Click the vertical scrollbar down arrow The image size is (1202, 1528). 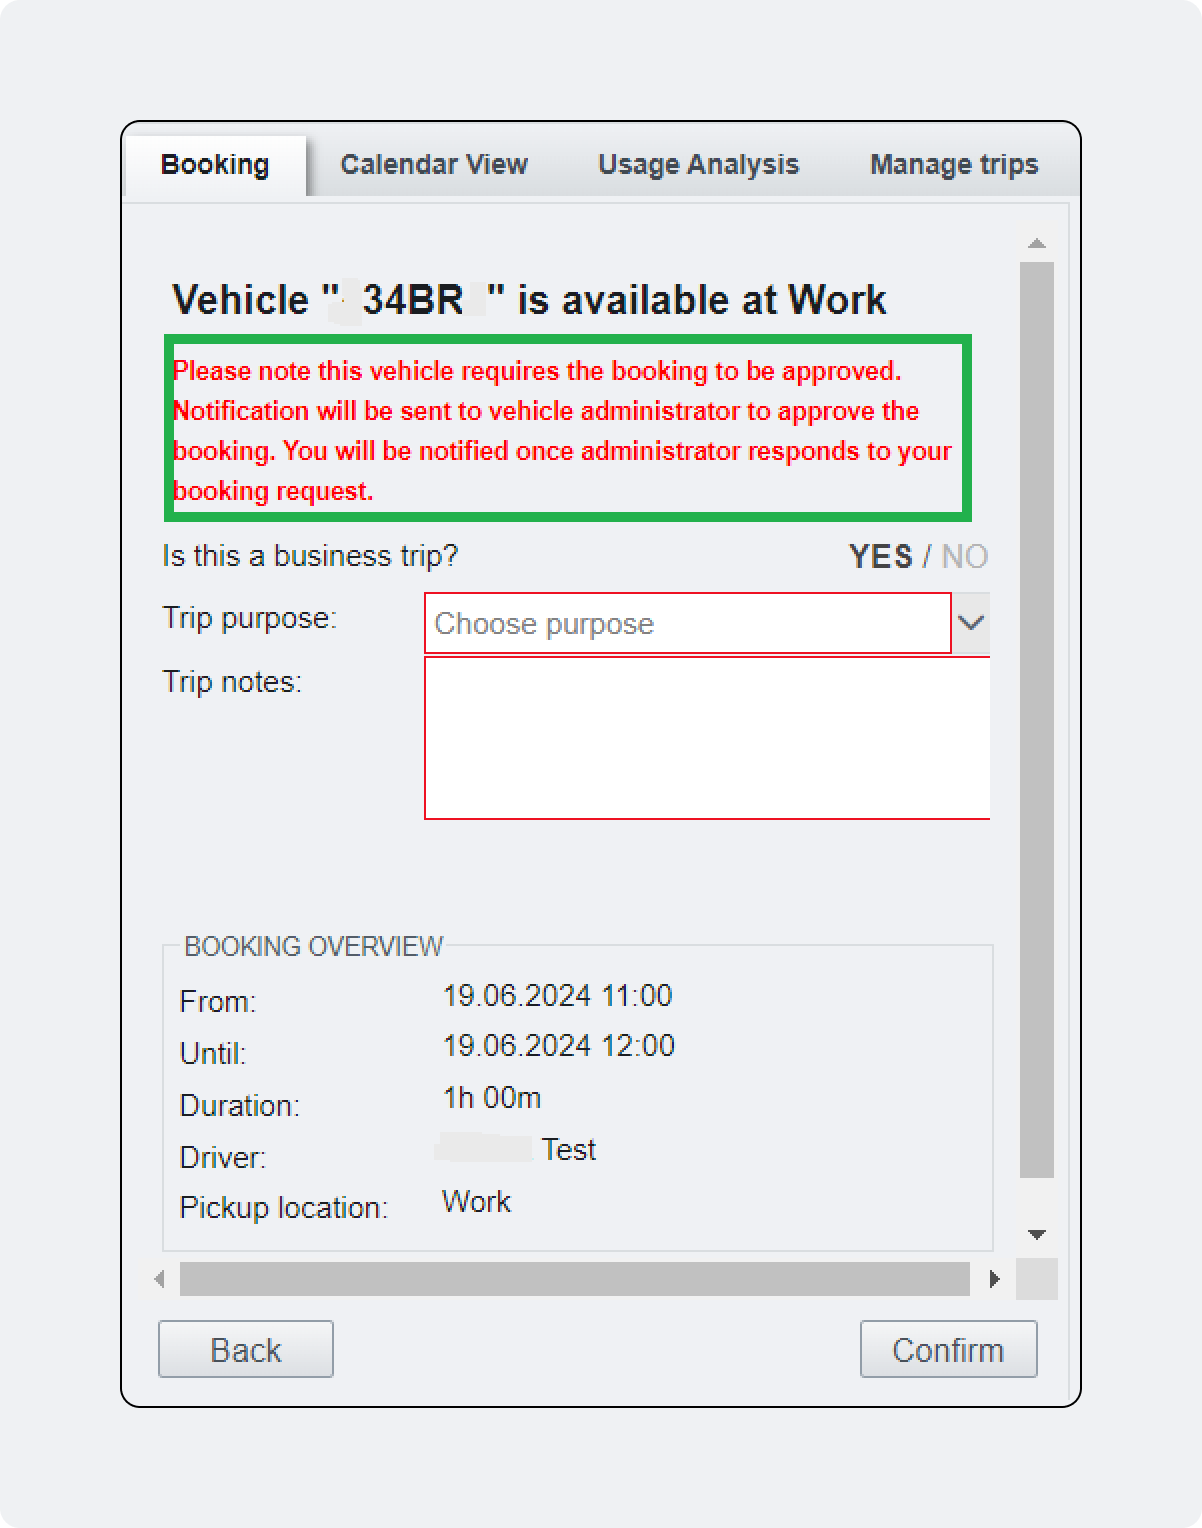tap(1037, 1235)
